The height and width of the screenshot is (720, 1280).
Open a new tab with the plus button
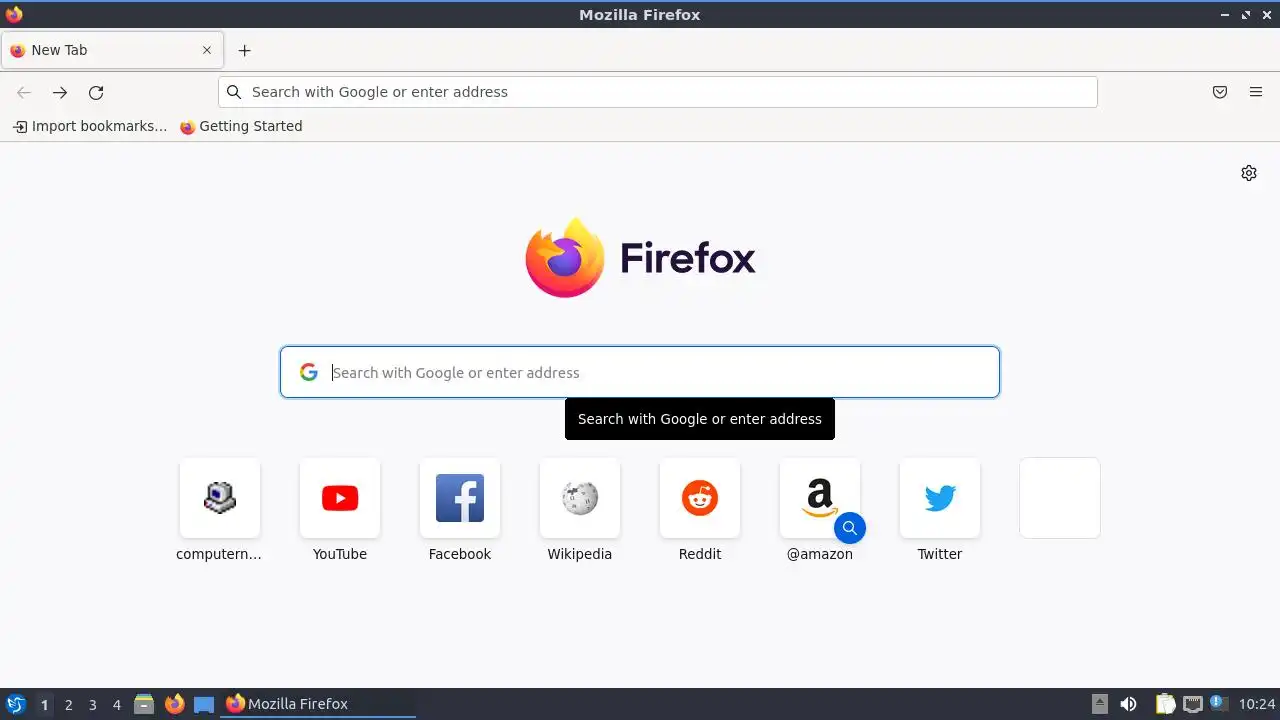[244, 50]
